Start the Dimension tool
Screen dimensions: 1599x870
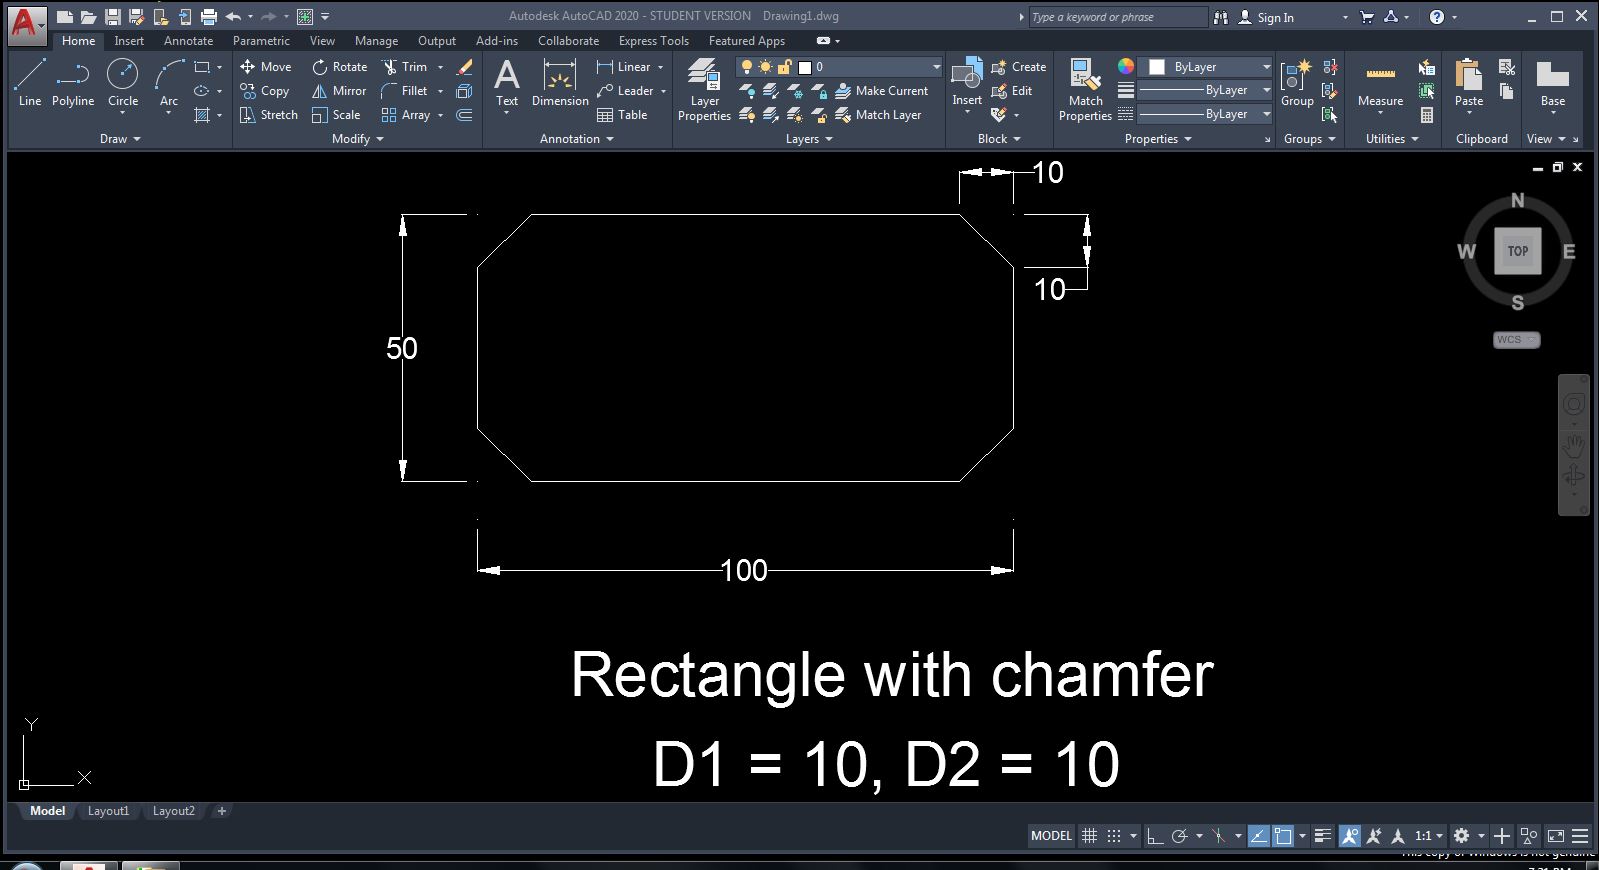click(560, 82)
